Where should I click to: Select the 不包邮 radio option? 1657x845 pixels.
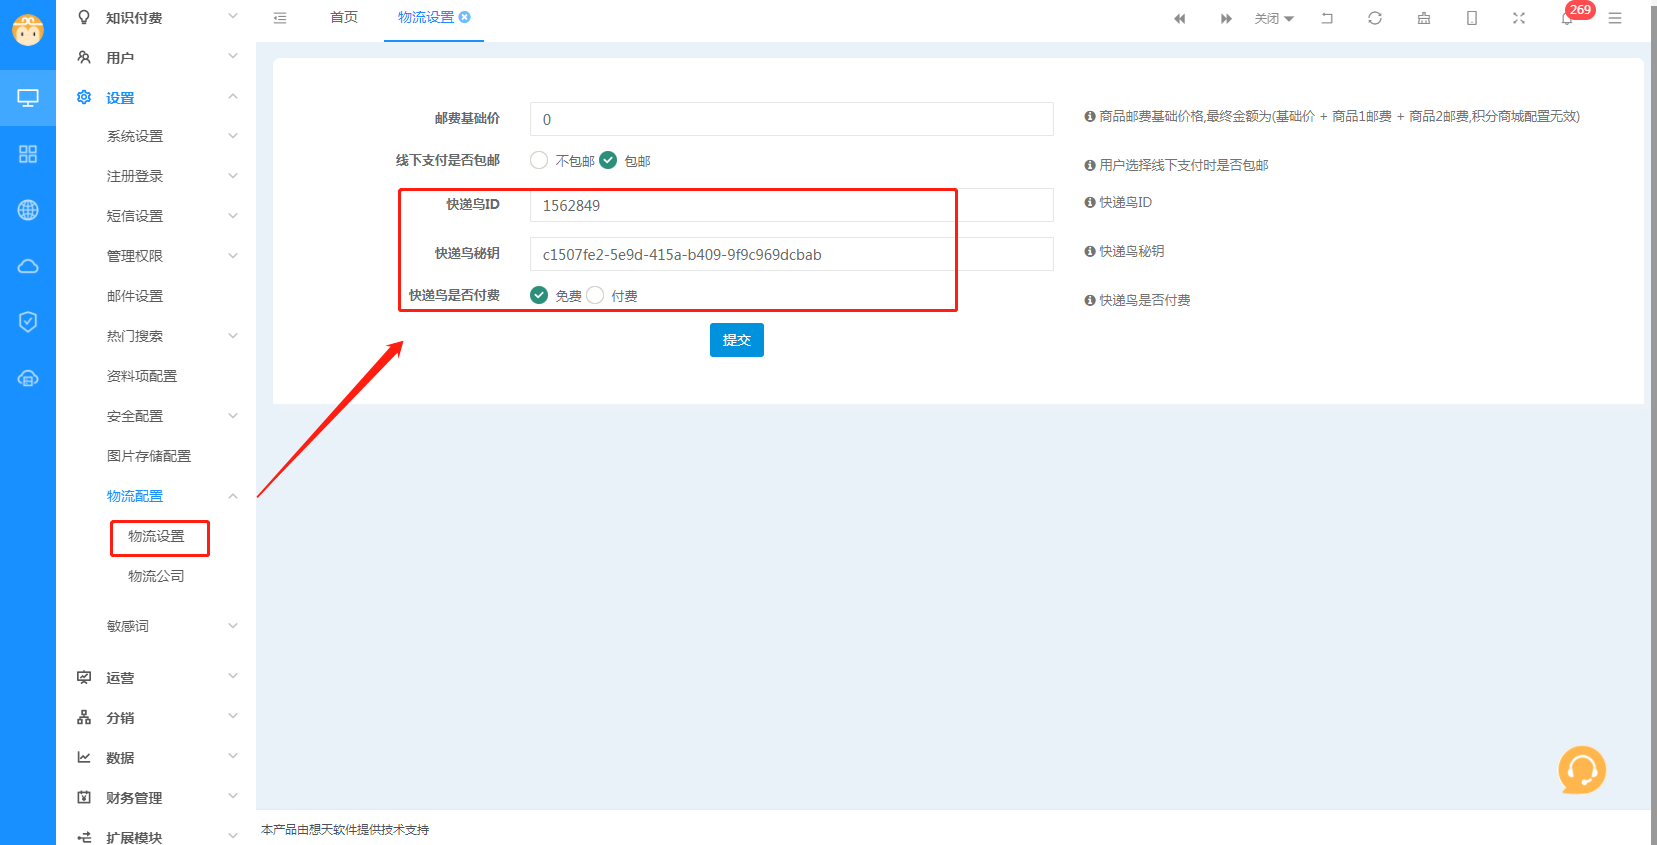click(x=539, y=160)
